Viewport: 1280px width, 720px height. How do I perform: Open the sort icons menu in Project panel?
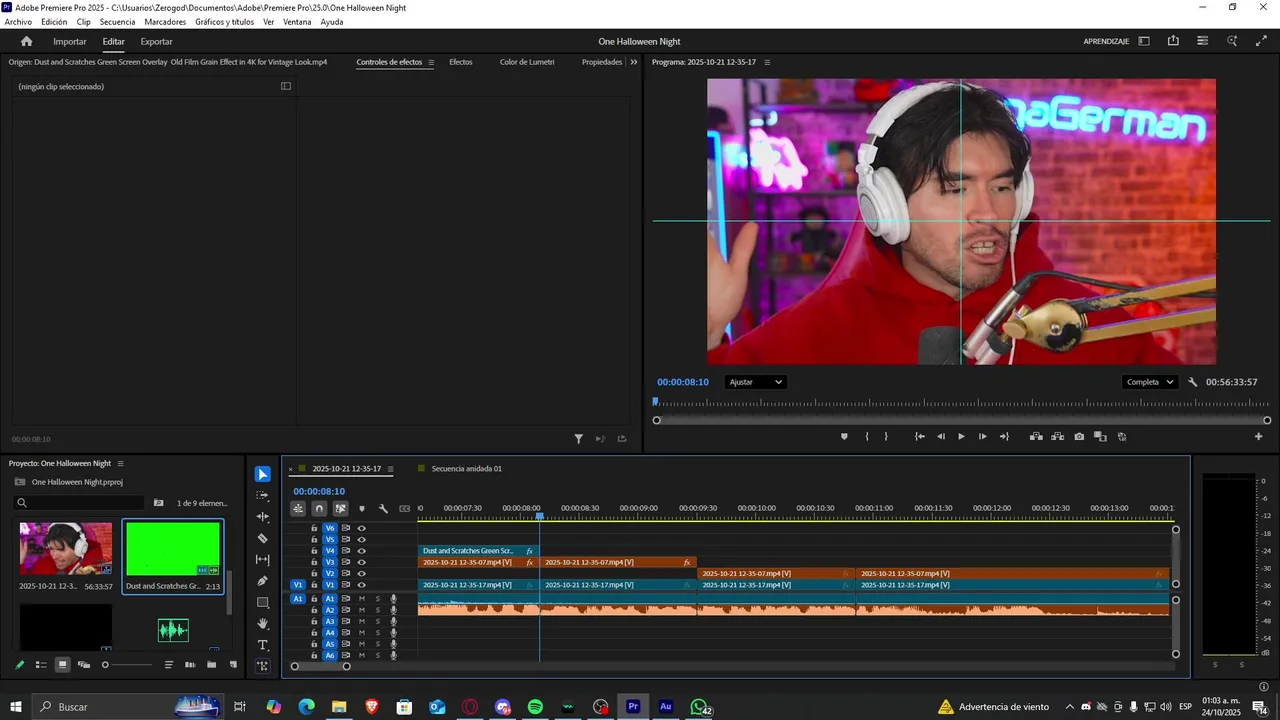(168, 664)
